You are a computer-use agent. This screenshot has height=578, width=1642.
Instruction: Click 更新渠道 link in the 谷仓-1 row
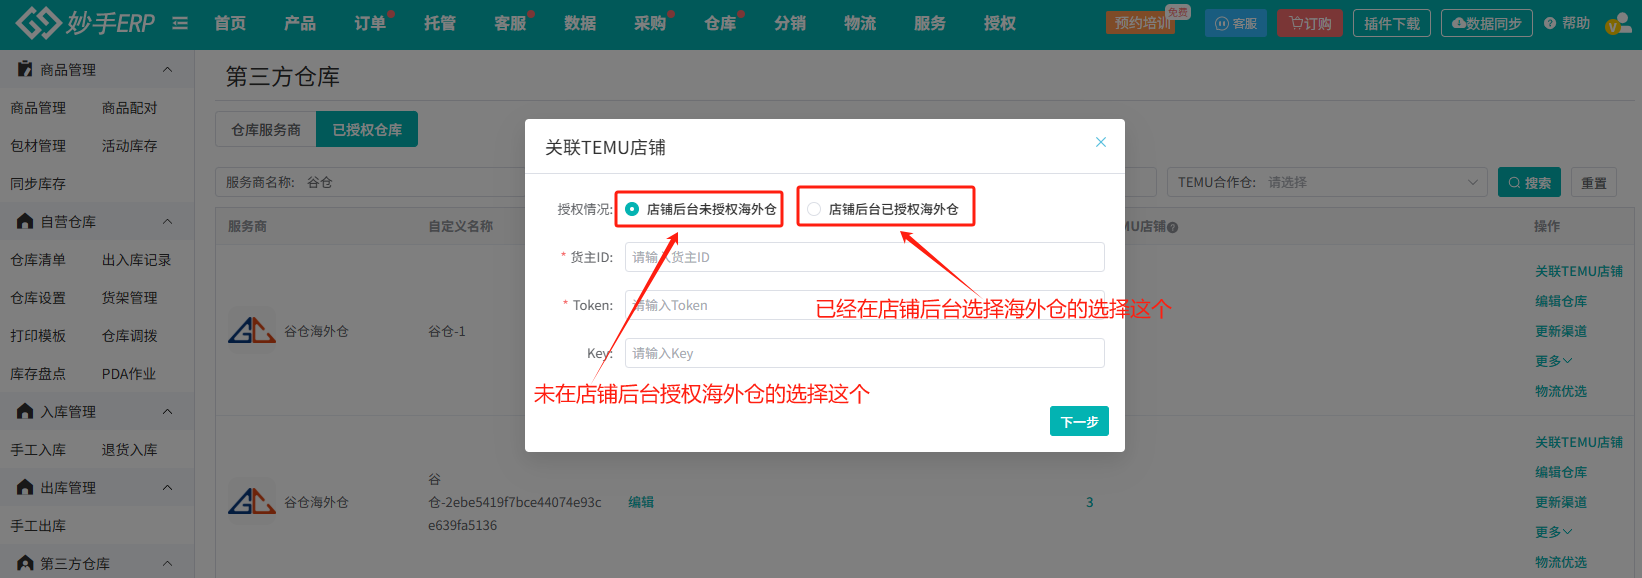tap(1561, 331)
